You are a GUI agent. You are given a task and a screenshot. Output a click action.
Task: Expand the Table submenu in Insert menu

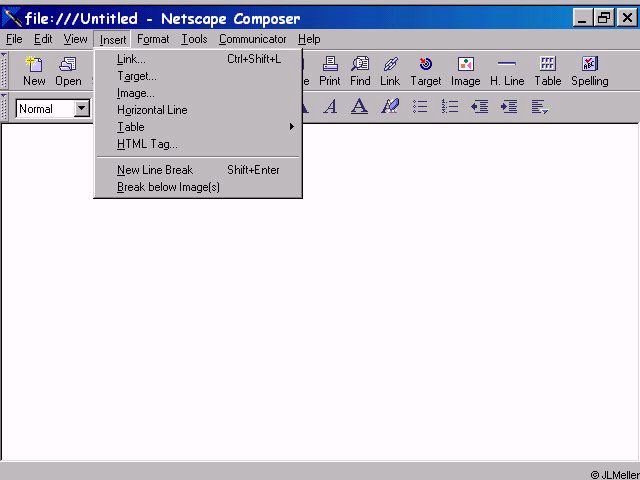coord(198,127)
